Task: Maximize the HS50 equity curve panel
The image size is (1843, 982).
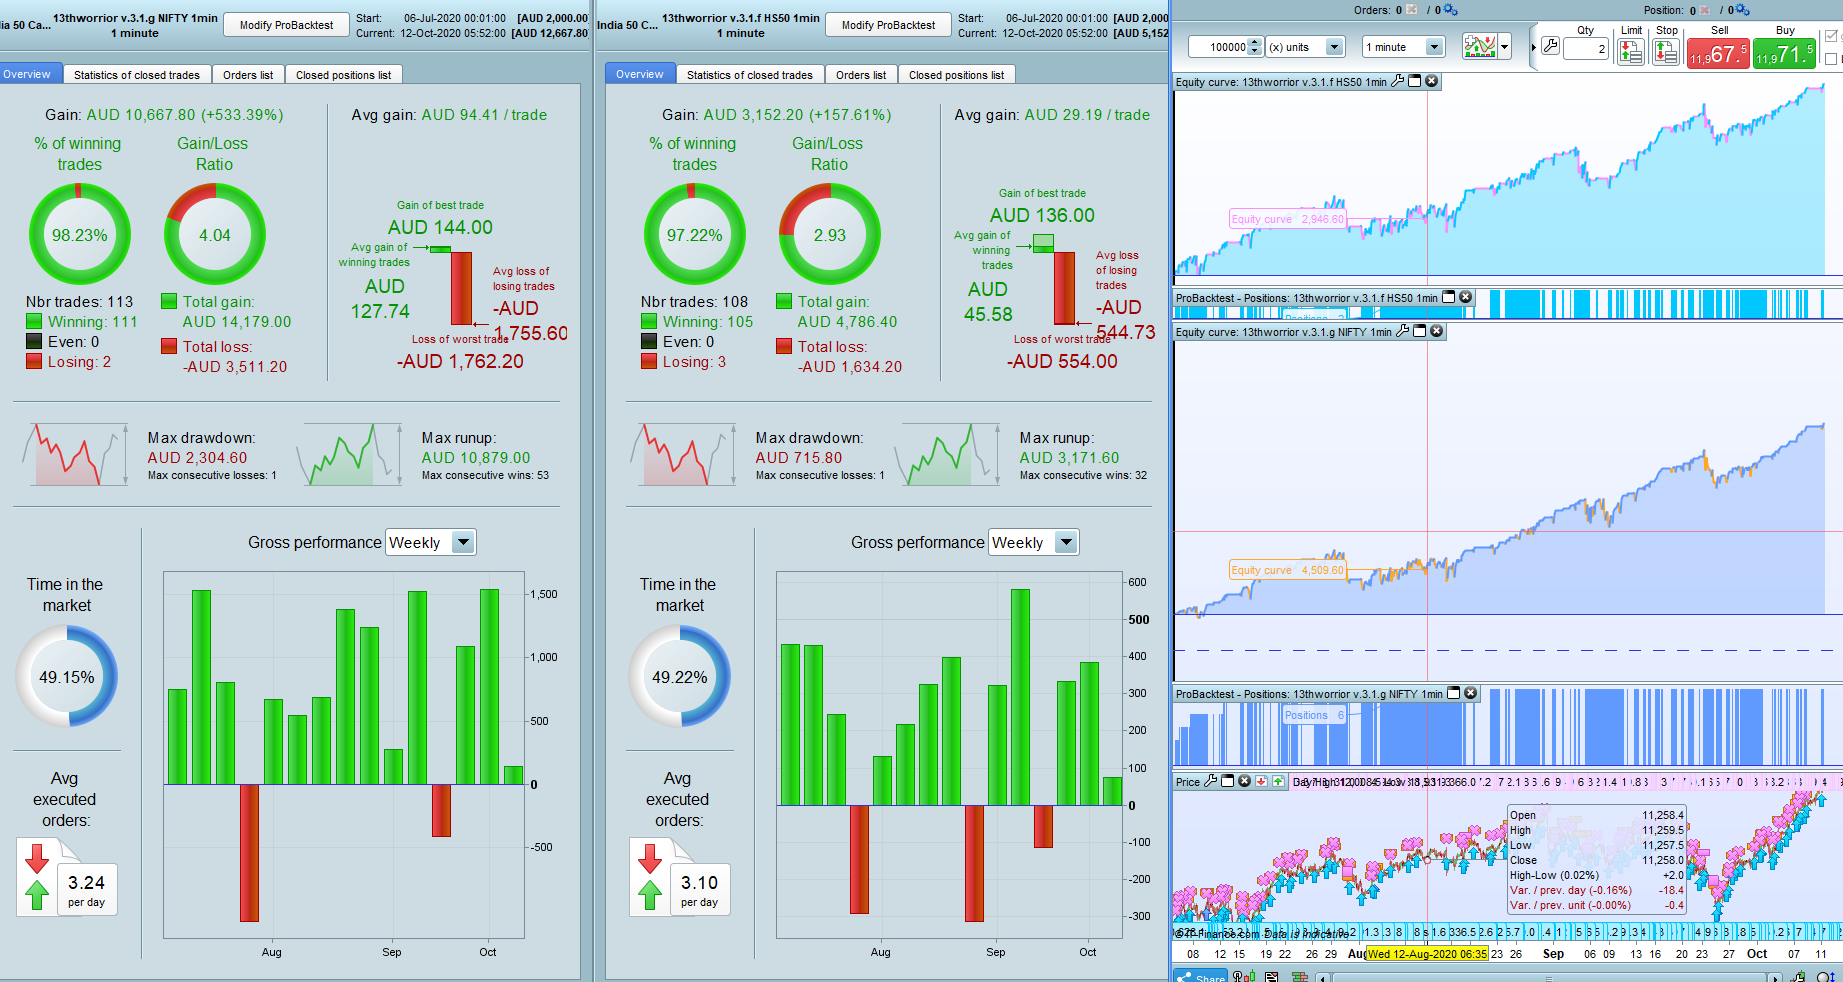Action: click(1415, 81)
